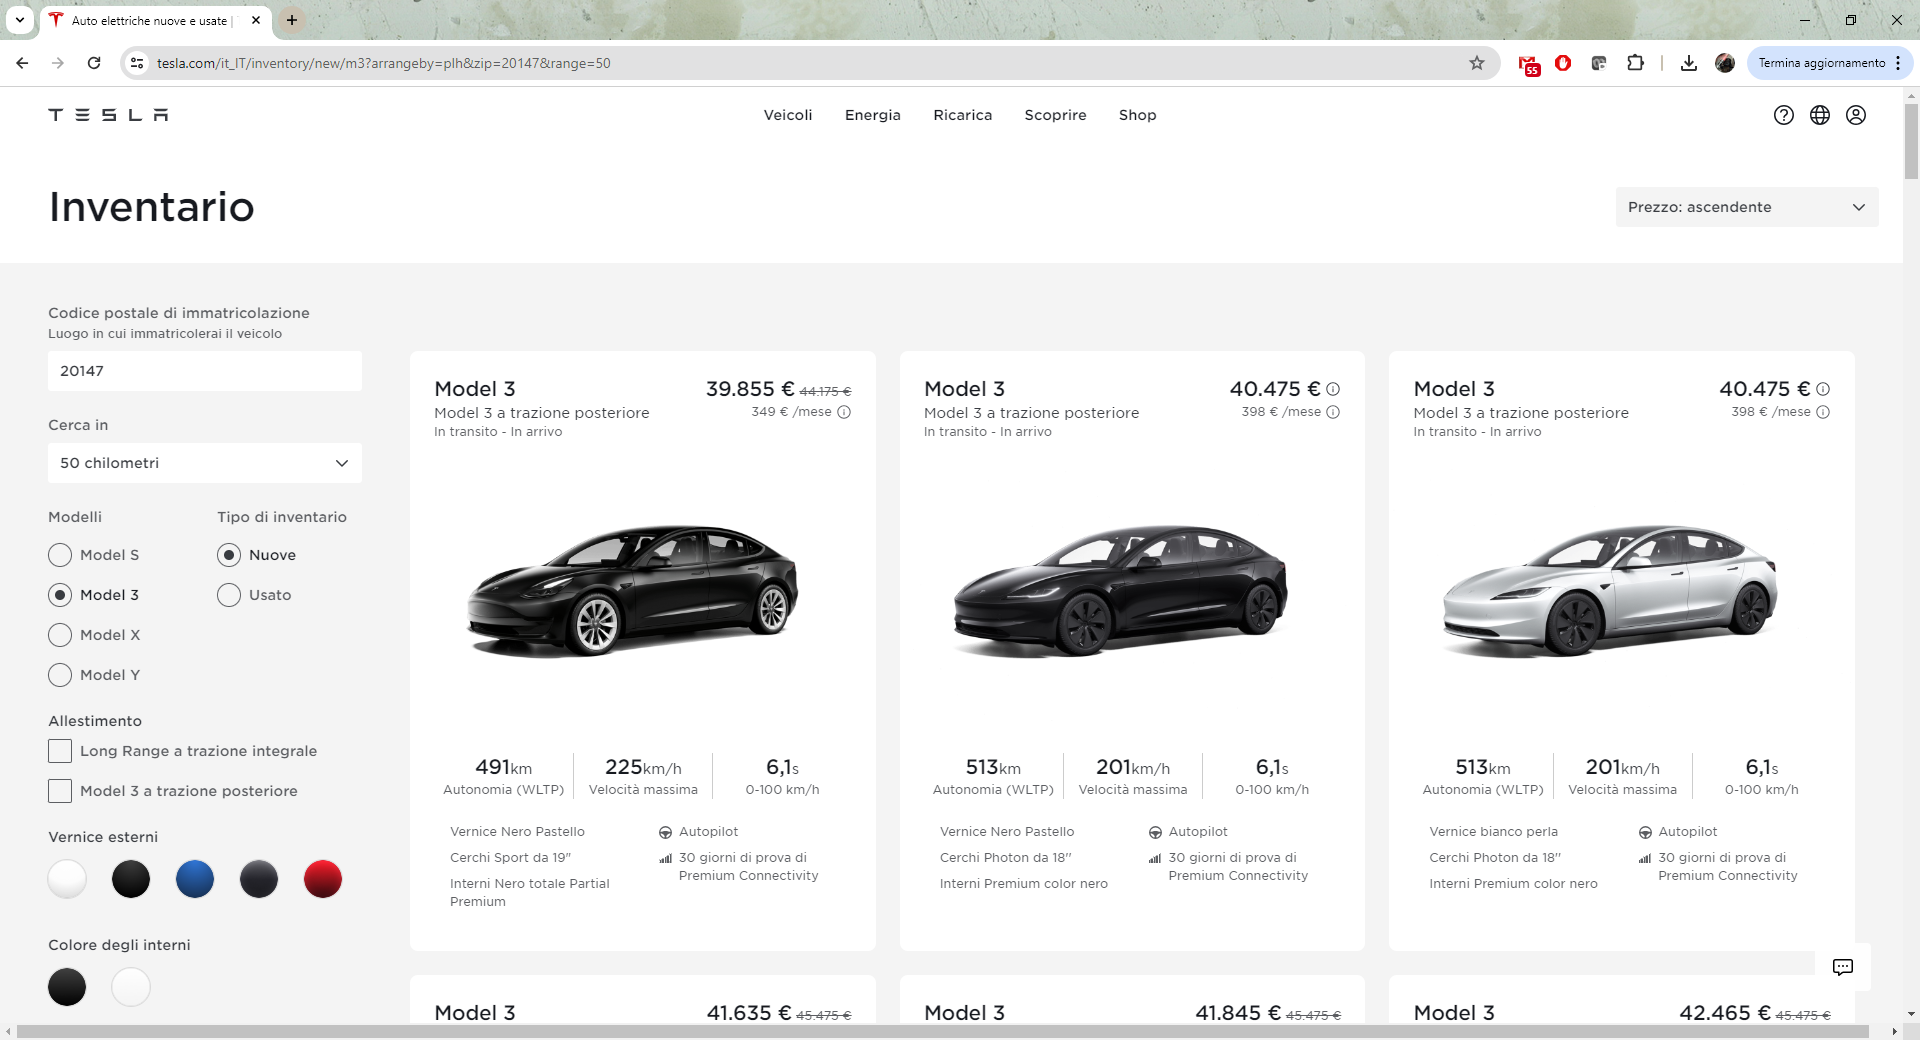Check Long Range a trazione integrale
1920x1040 pixels.
point(60,751)
